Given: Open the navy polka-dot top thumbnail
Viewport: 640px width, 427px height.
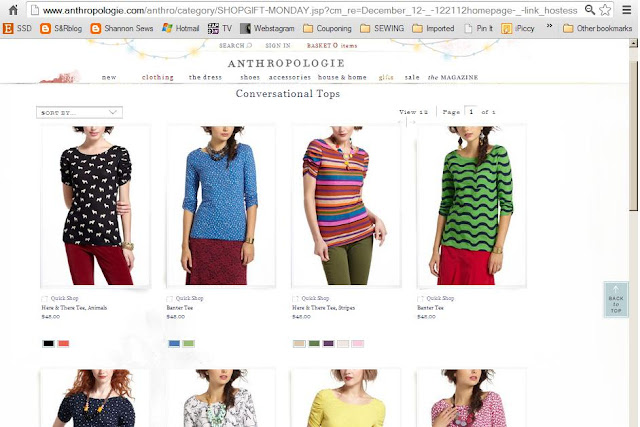Looking at the screenshot, I should [x=95, y=398].
